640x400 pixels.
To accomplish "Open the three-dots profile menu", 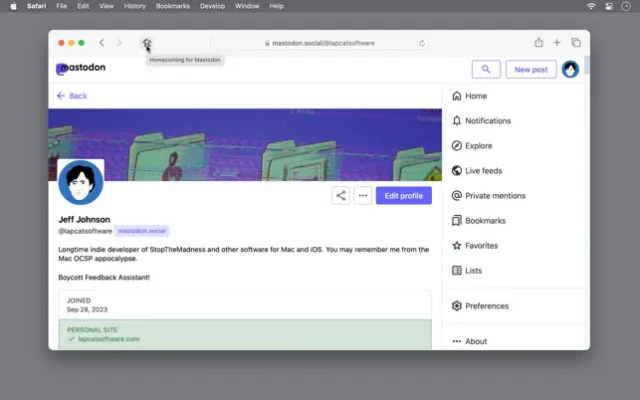I will point(363,196).
